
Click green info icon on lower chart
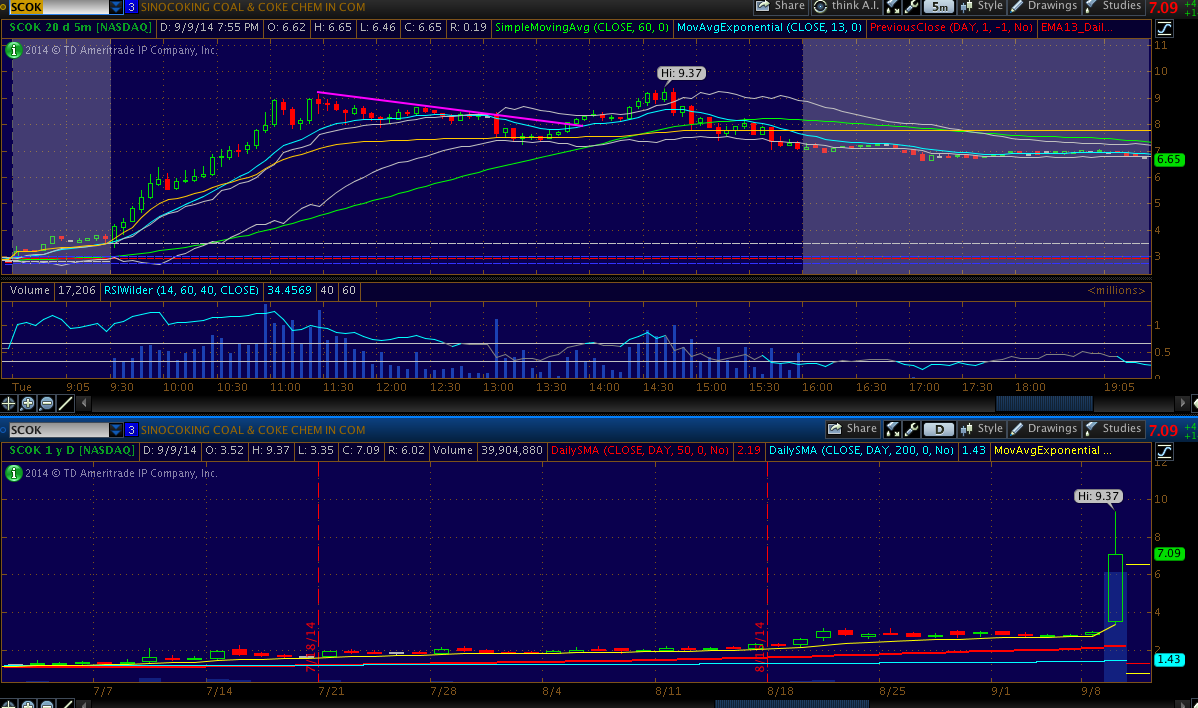point(13,473)
